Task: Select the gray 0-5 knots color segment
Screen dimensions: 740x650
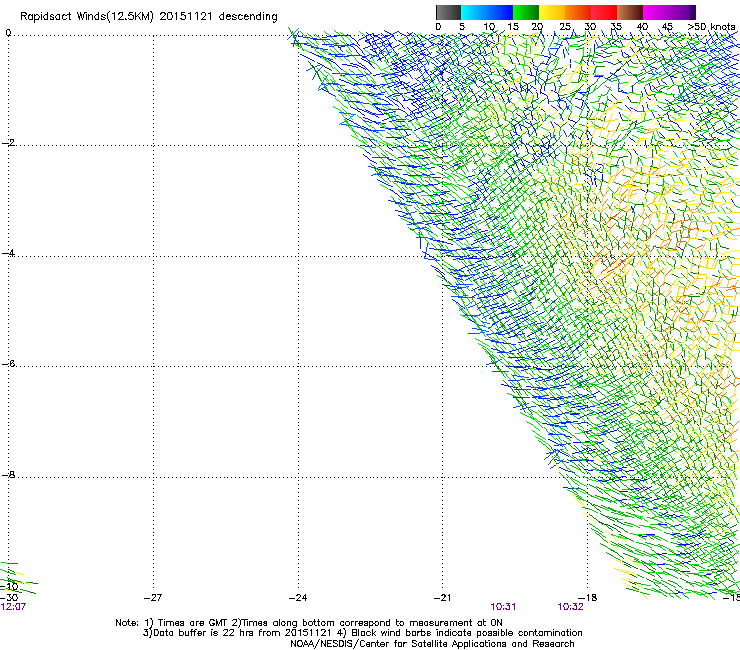Action: click(x=448, y=12)
